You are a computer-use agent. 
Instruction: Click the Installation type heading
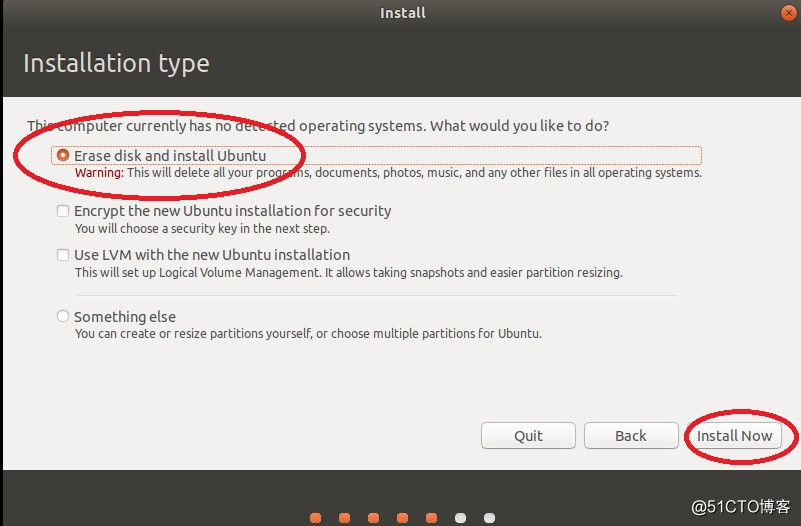coord(116,64)
